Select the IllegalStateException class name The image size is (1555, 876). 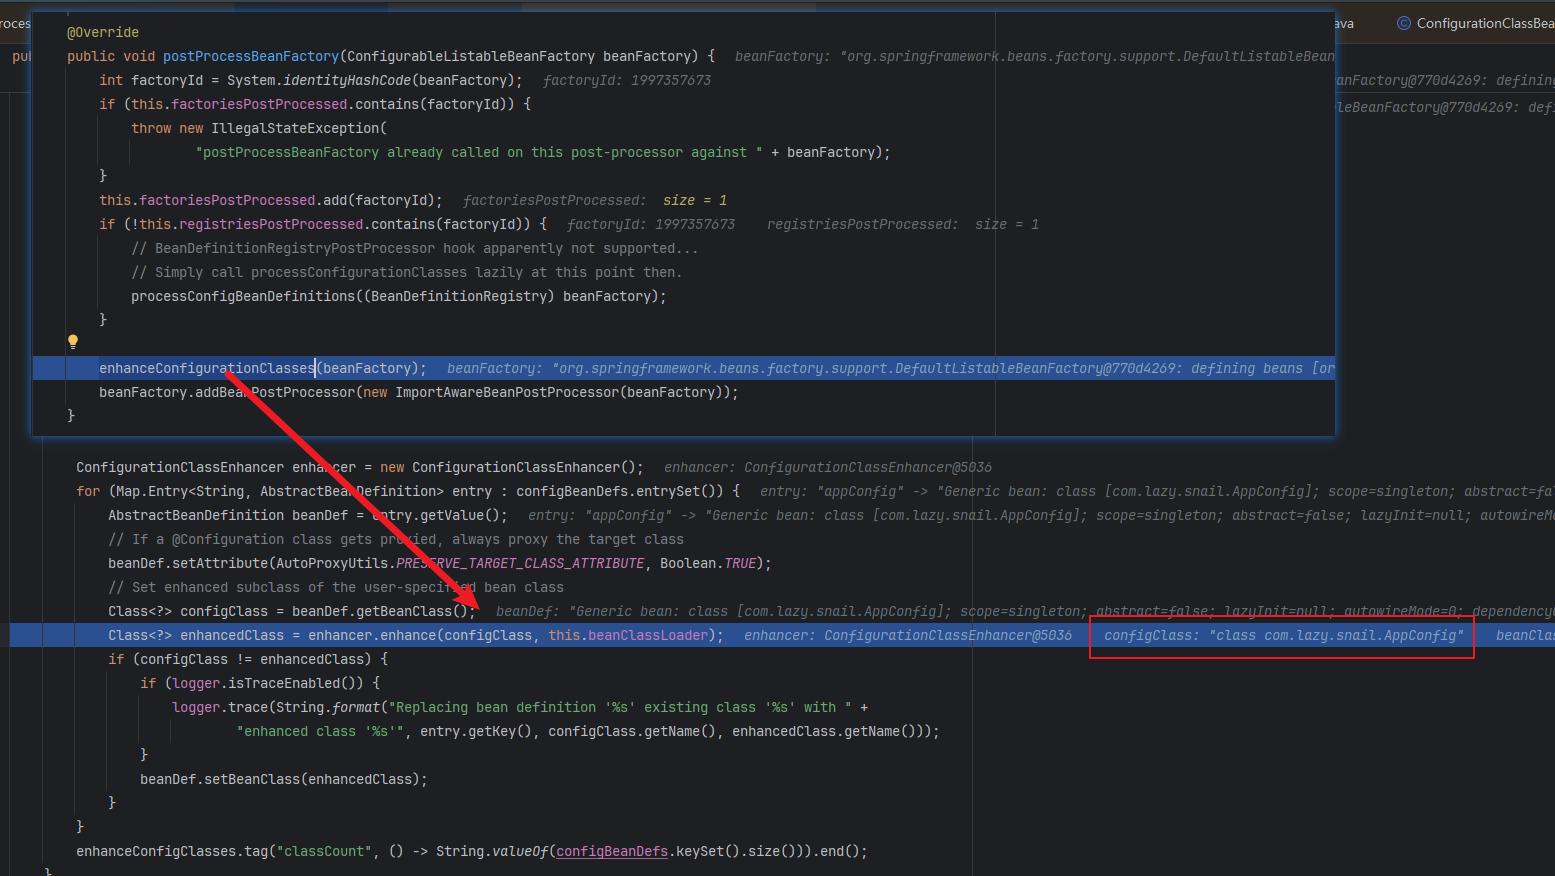click(x=295, y=128)
